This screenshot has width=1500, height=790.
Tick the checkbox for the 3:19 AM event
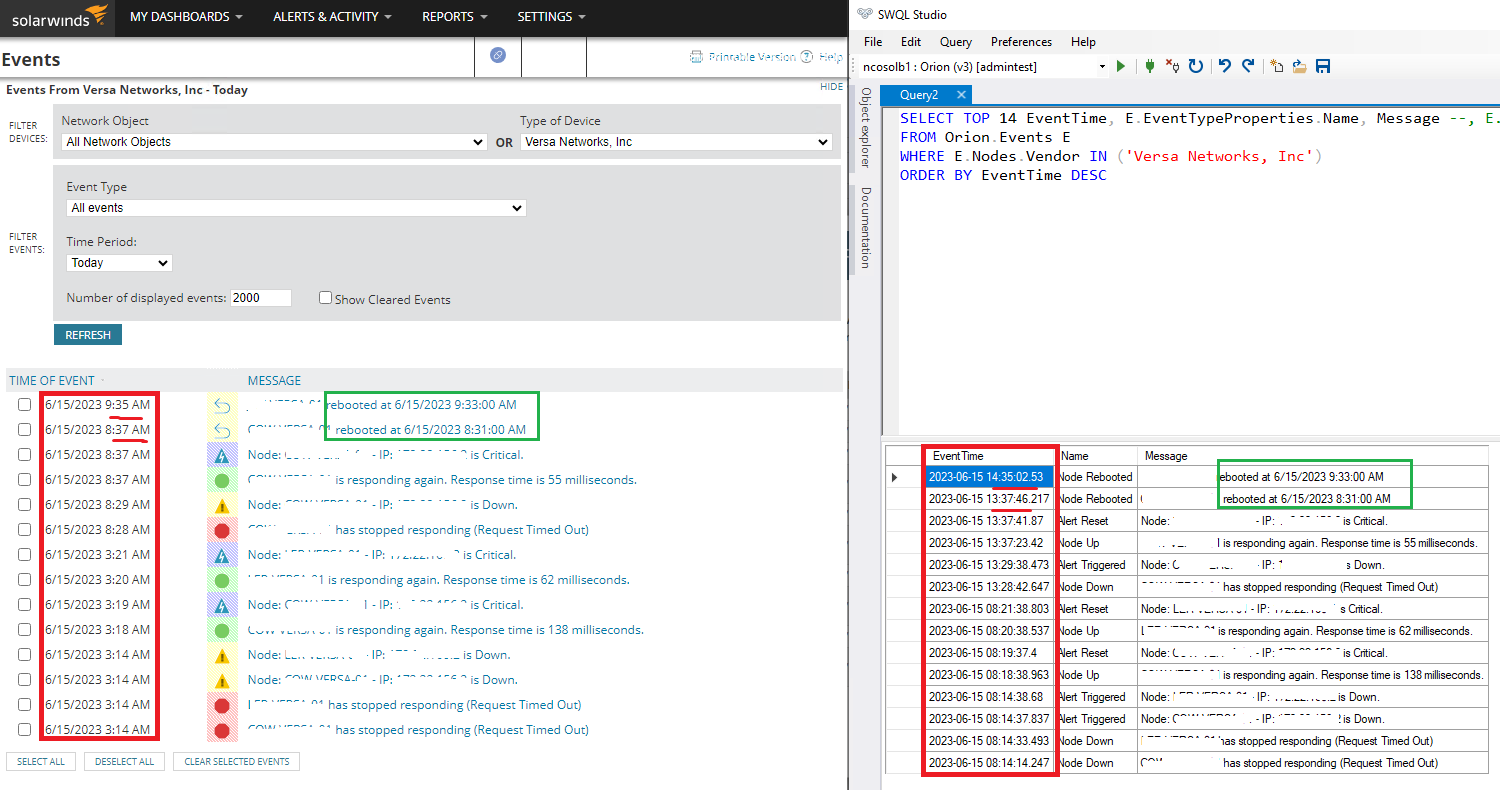(24, 605)
